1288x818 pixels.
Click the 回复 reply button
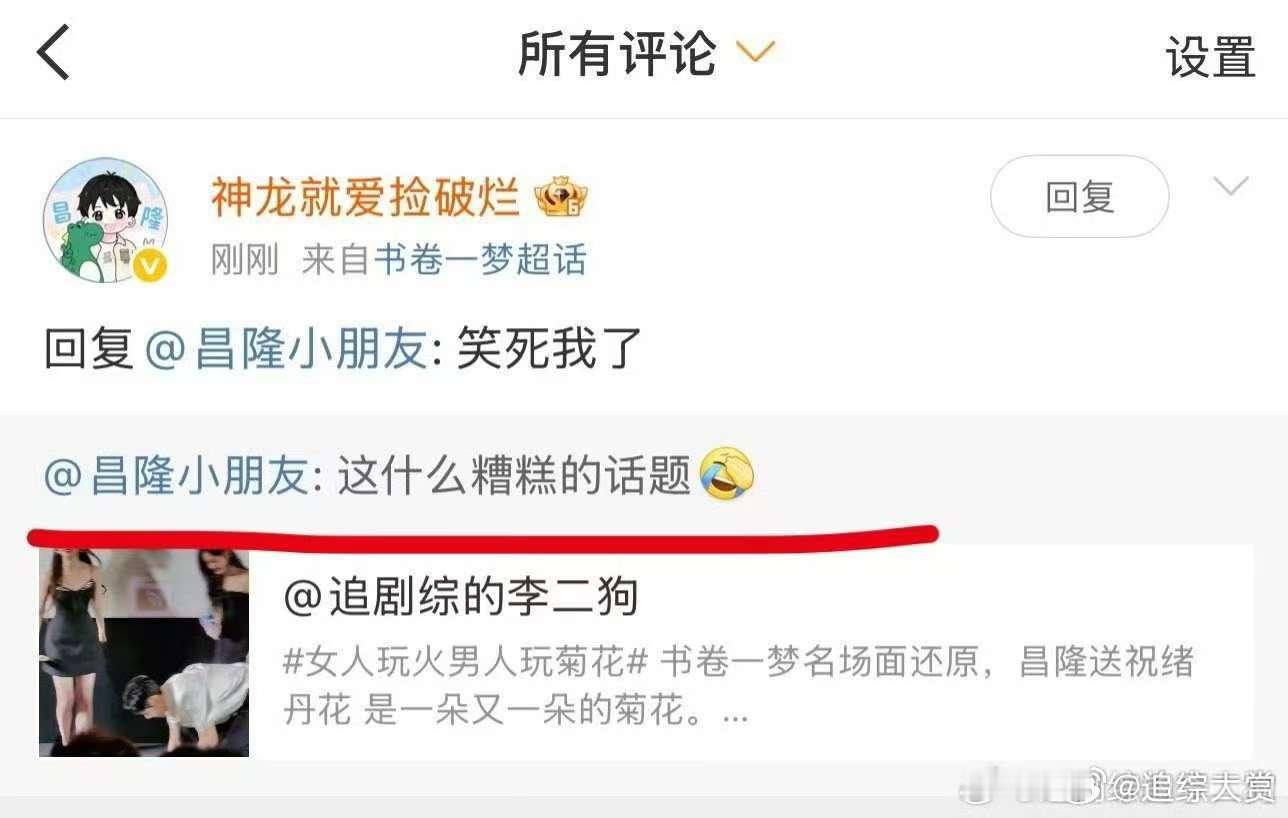pyautogui.click(x=1079, y=196)
